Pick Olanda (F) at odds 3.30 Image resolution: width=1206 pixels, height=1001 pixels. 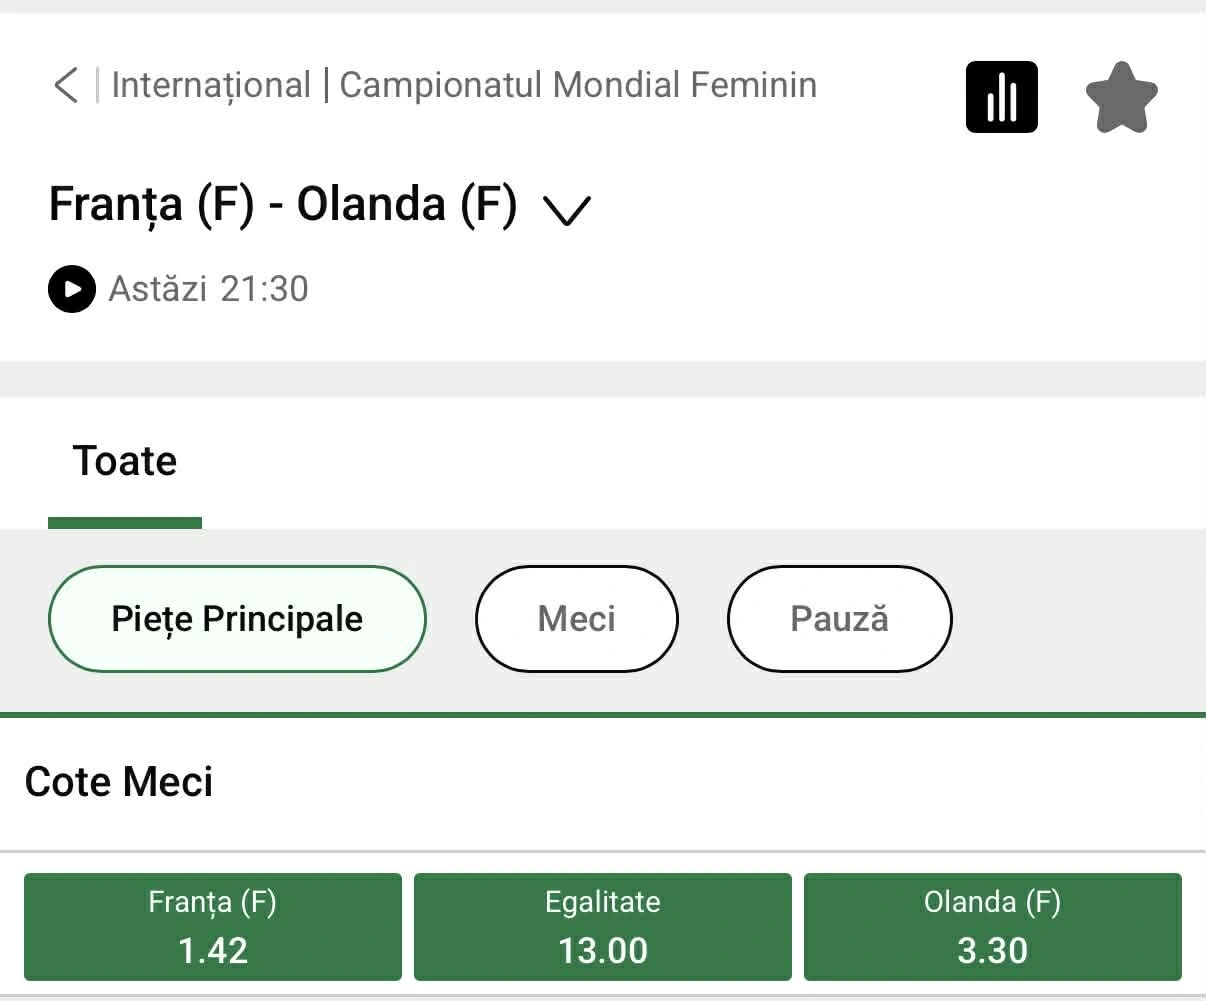(x=991, y=926)
